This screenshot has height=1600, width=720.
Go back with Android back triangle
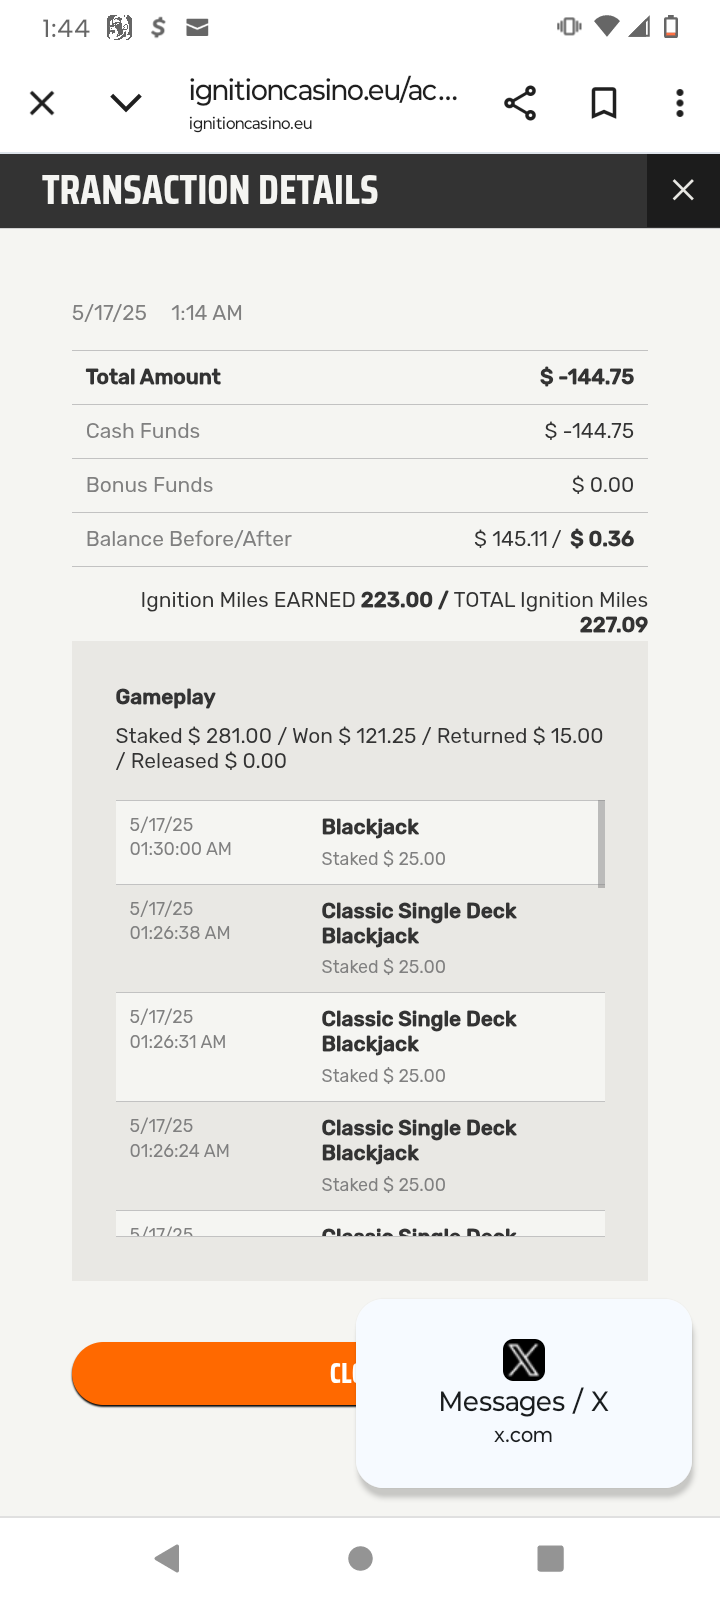[167, 1558]
